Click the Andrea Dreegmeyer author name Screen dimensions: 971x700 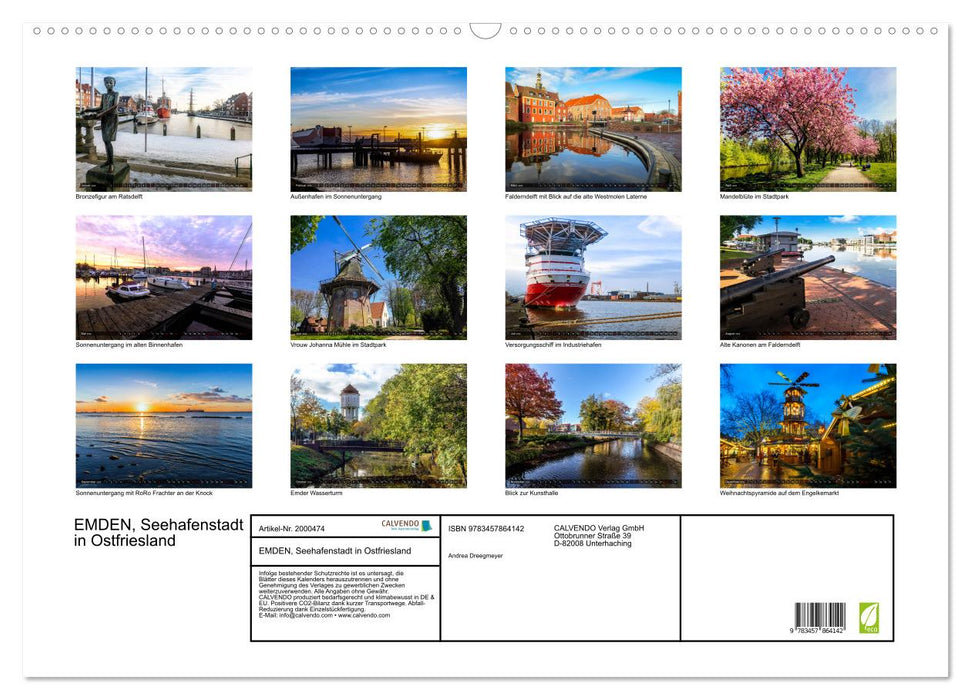point(476,555)
